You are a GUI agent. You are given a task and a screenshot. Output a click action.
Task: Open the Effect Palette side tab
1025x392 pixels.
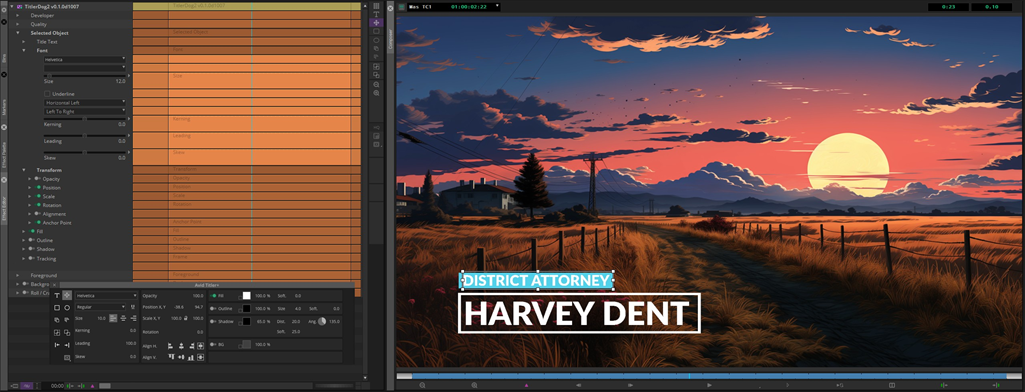point(4,154)
